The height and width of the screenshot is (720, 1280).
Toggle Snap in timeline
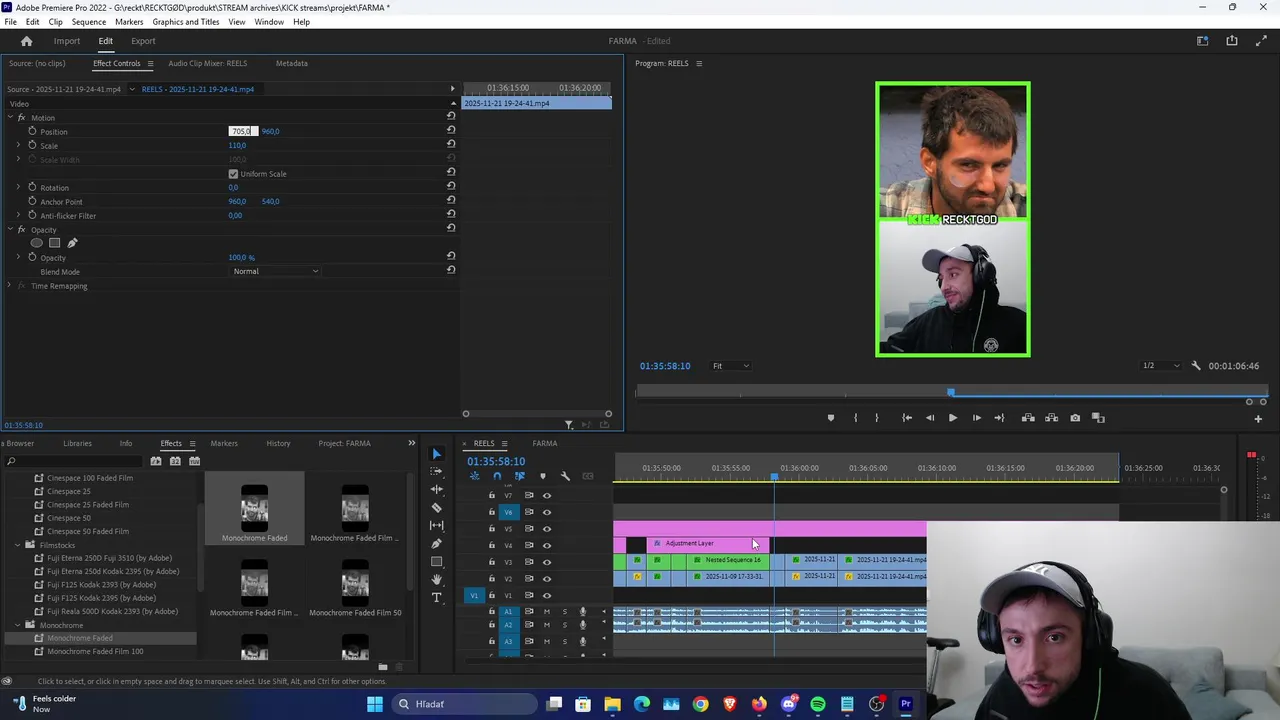[497, 476]
